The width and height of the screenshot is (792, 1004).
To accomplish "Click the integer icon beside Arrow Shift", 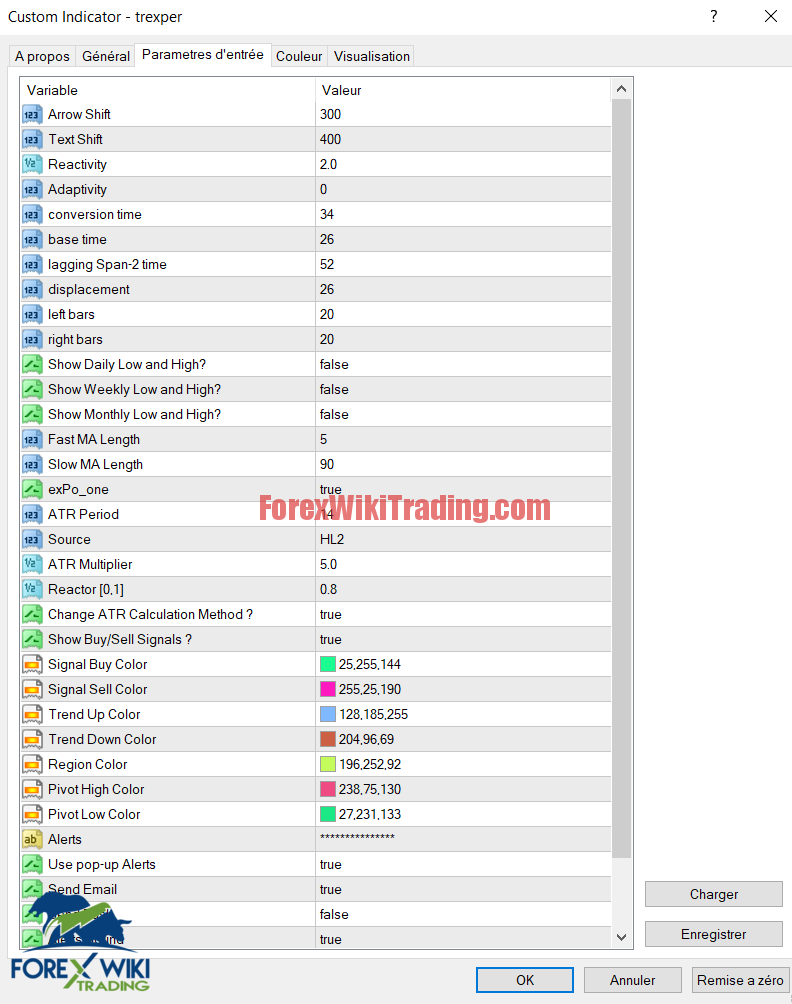I will (x=32, y=115).
